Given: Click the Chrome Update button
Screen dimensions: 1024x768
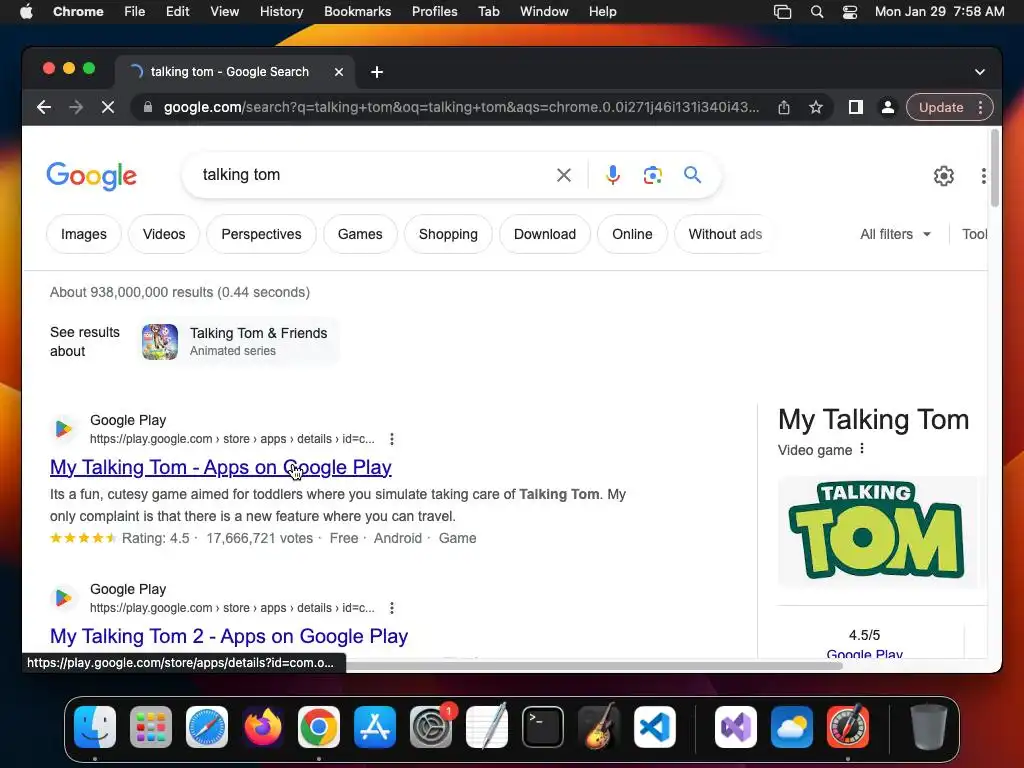Looking at the screenshot, I should 941,107.
